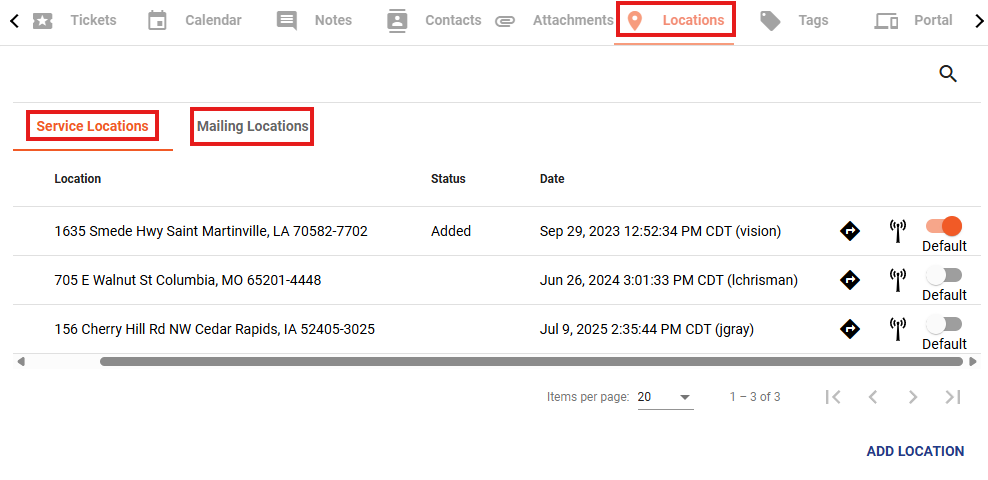Viewport: 988px width, 480px height.
Task: Click the Tags label icon
Action: [770, 21]
